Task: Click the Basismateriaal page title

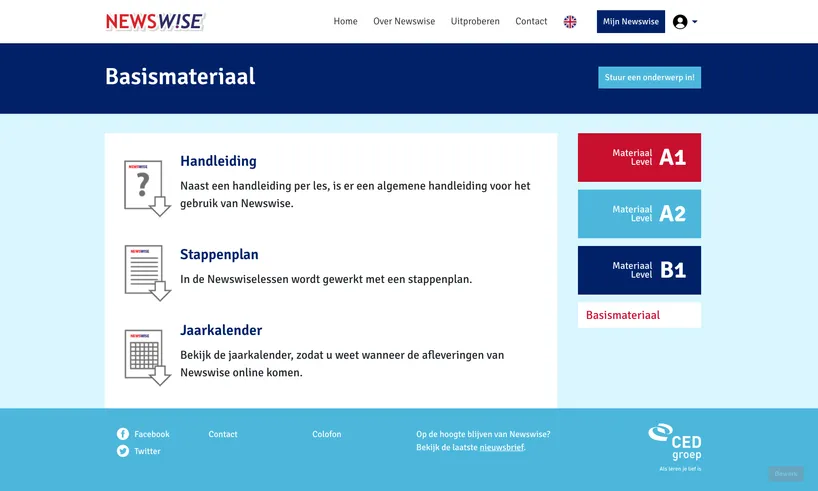Action: [x=180, y=76]
